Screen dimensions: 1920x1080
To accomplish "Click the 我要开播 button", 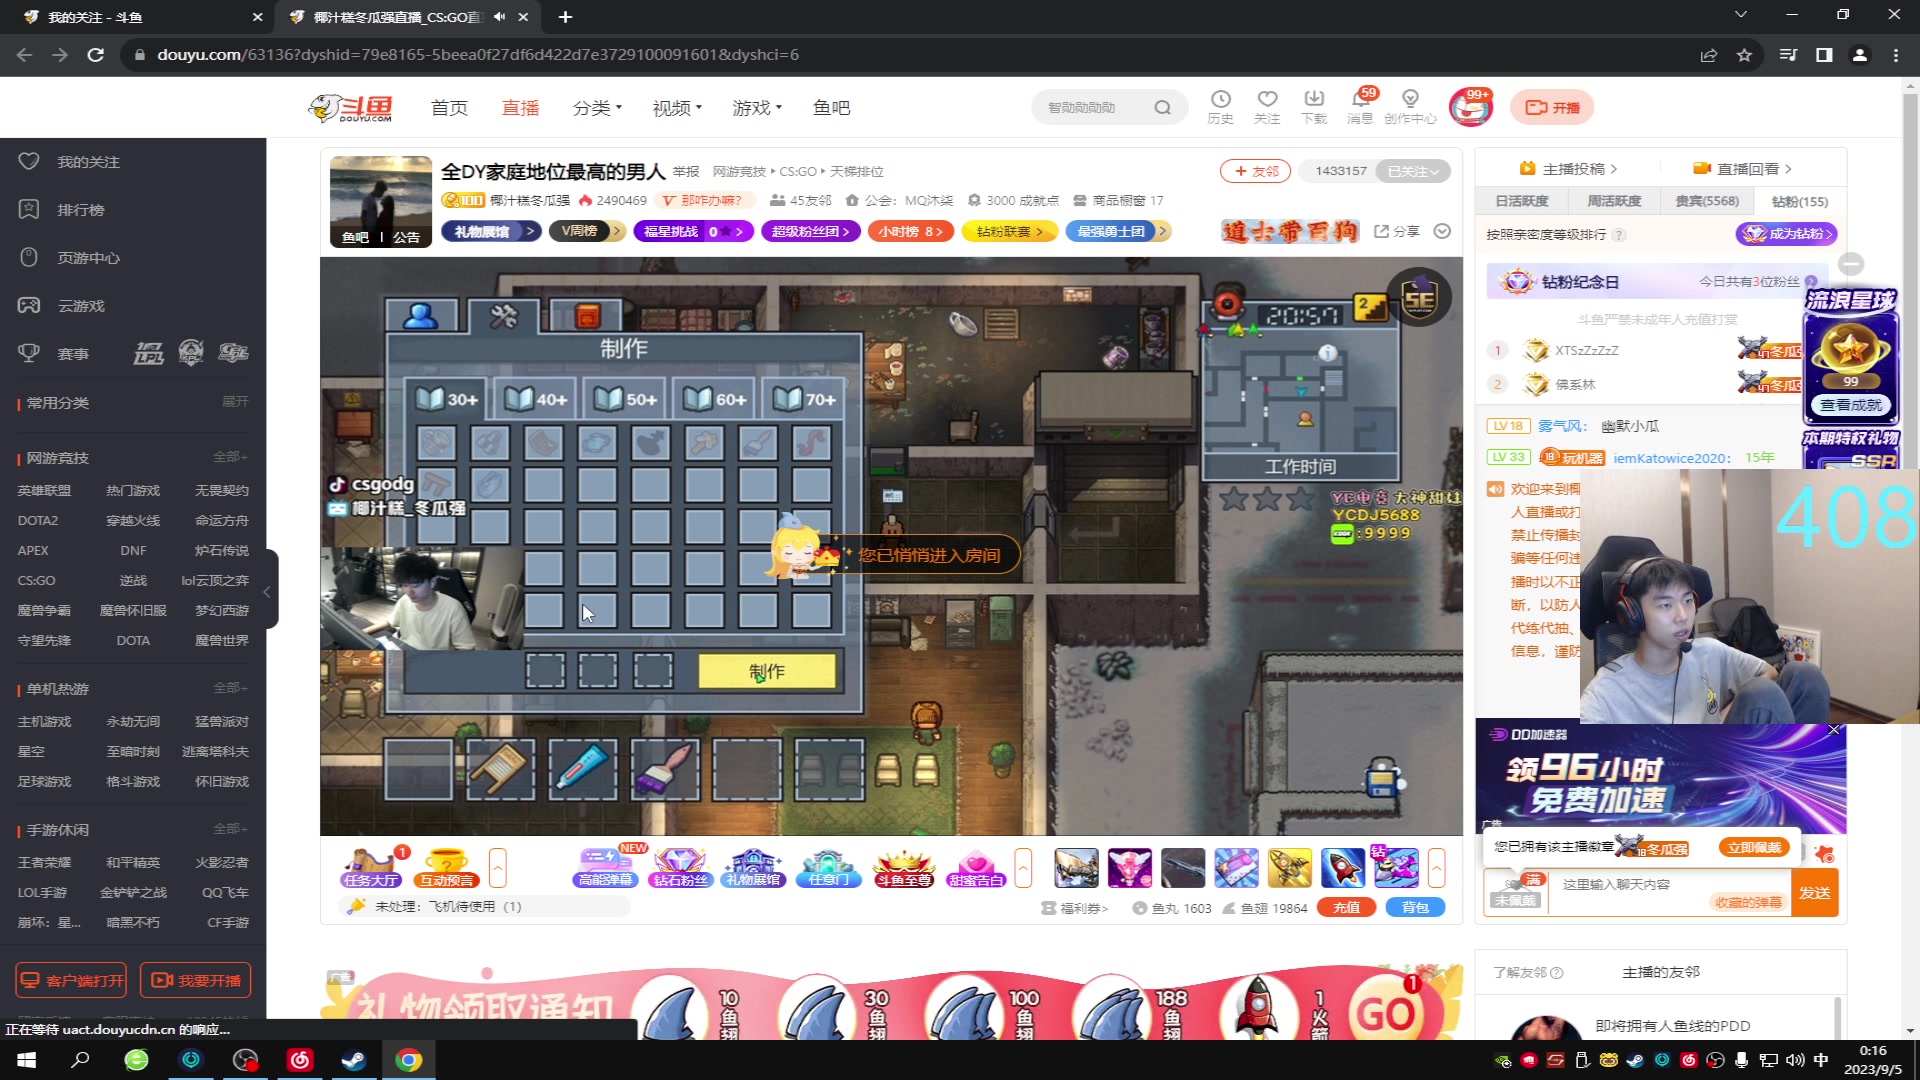I will point(196,980).
